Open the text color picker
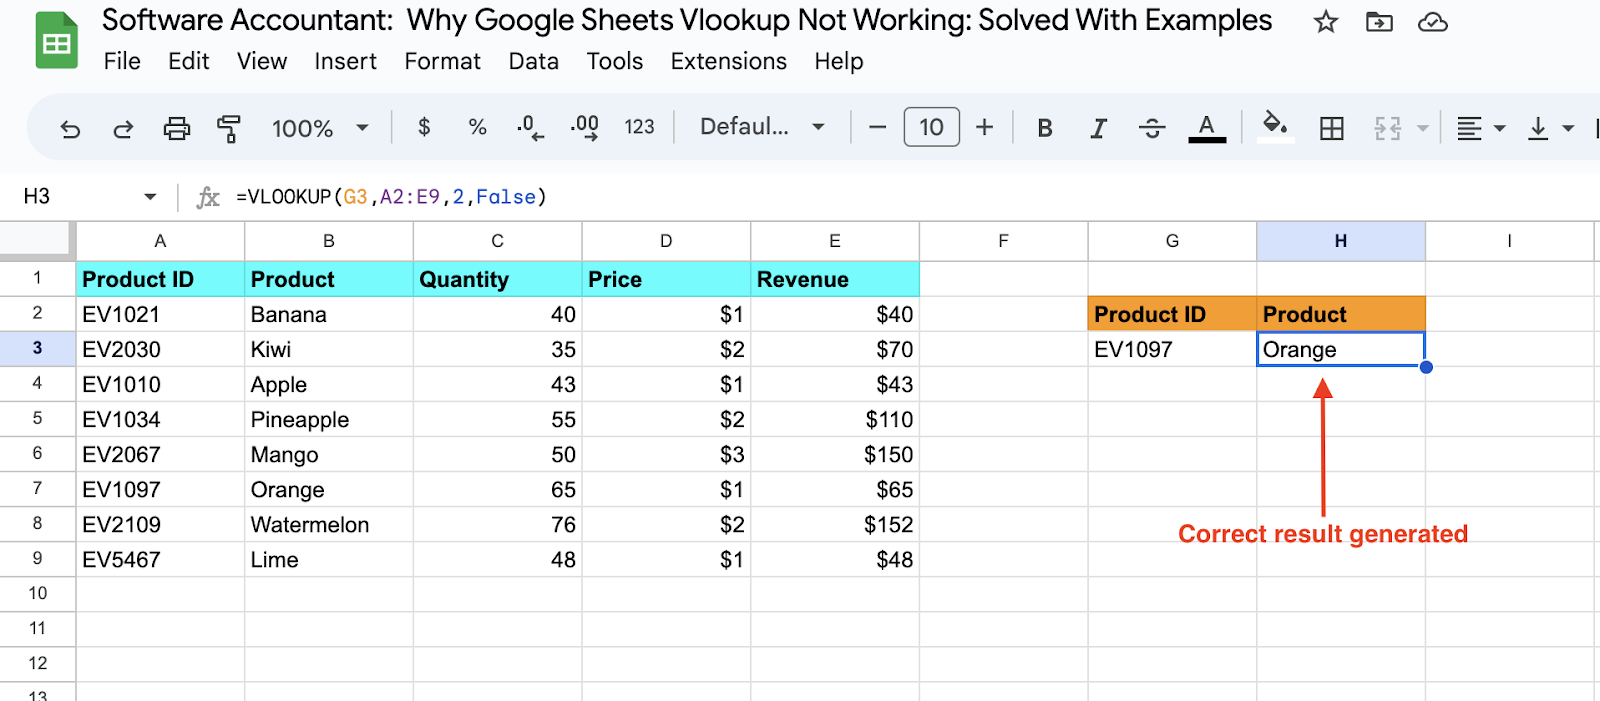This screenshot has height=701, width=1600. (1207, 128)
